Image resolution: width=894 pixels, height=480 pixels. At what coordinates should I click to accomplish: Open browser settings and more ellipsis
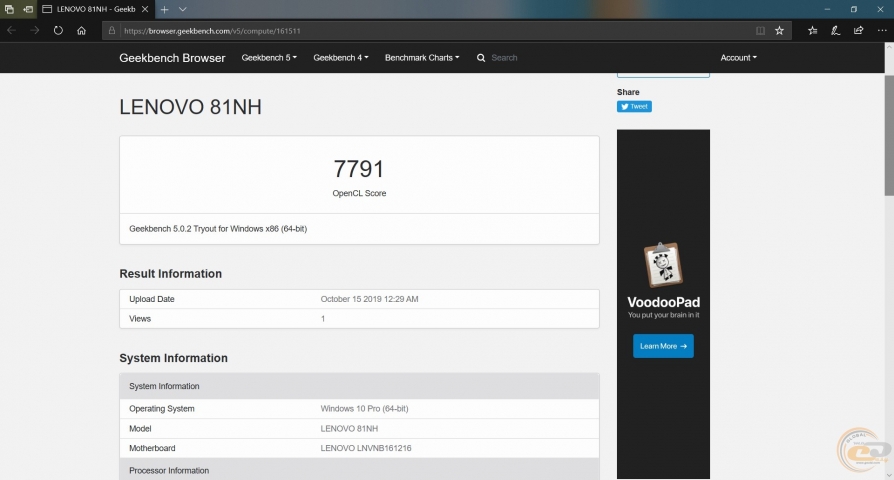[x=882, y=31]
